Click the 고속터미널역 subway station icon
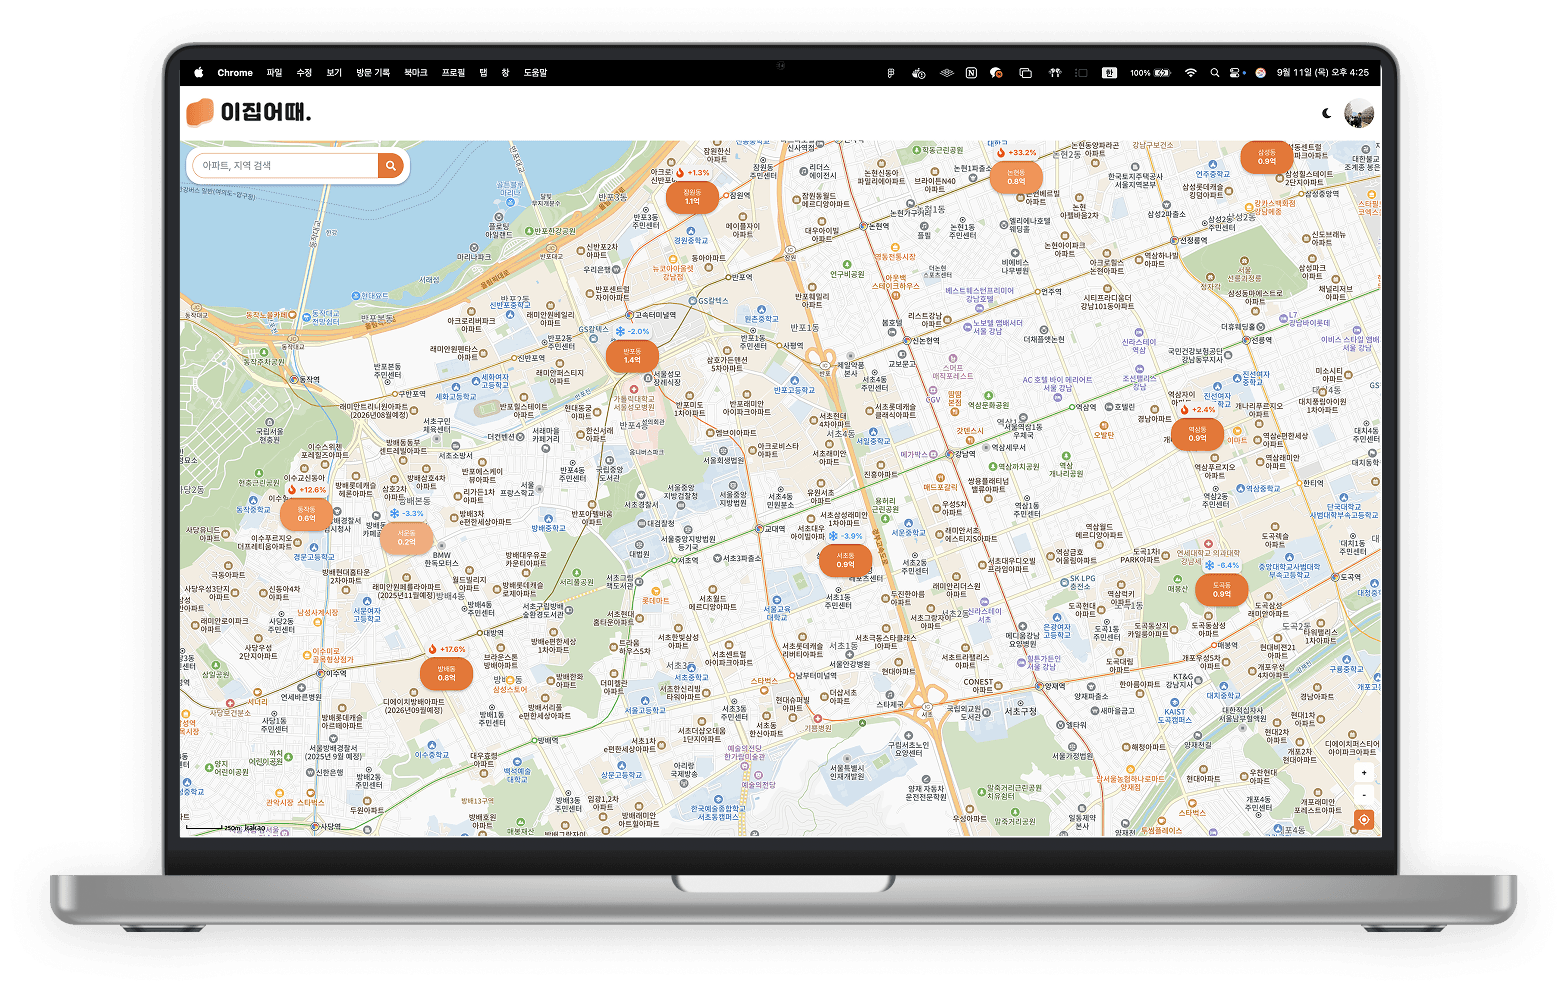Image resolution: width=1568 pixels, height=990 pixels. point(629,315)
